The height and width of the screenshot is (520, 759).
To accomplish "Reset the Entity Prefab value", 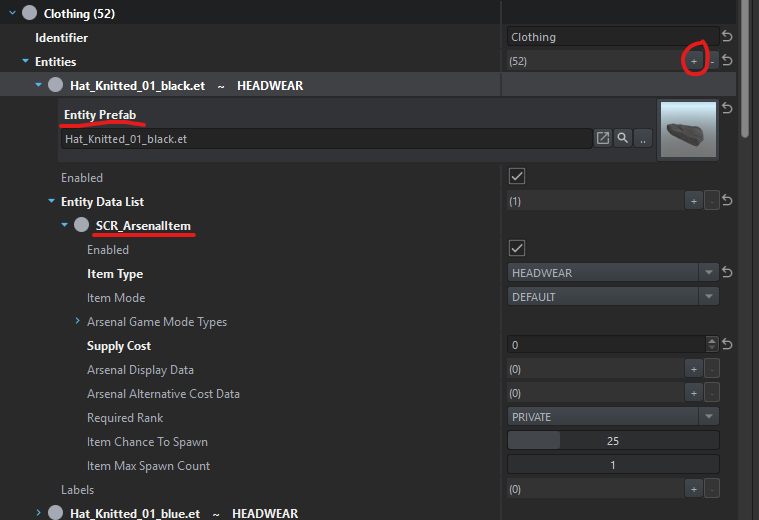I will [x=727, y=108].
